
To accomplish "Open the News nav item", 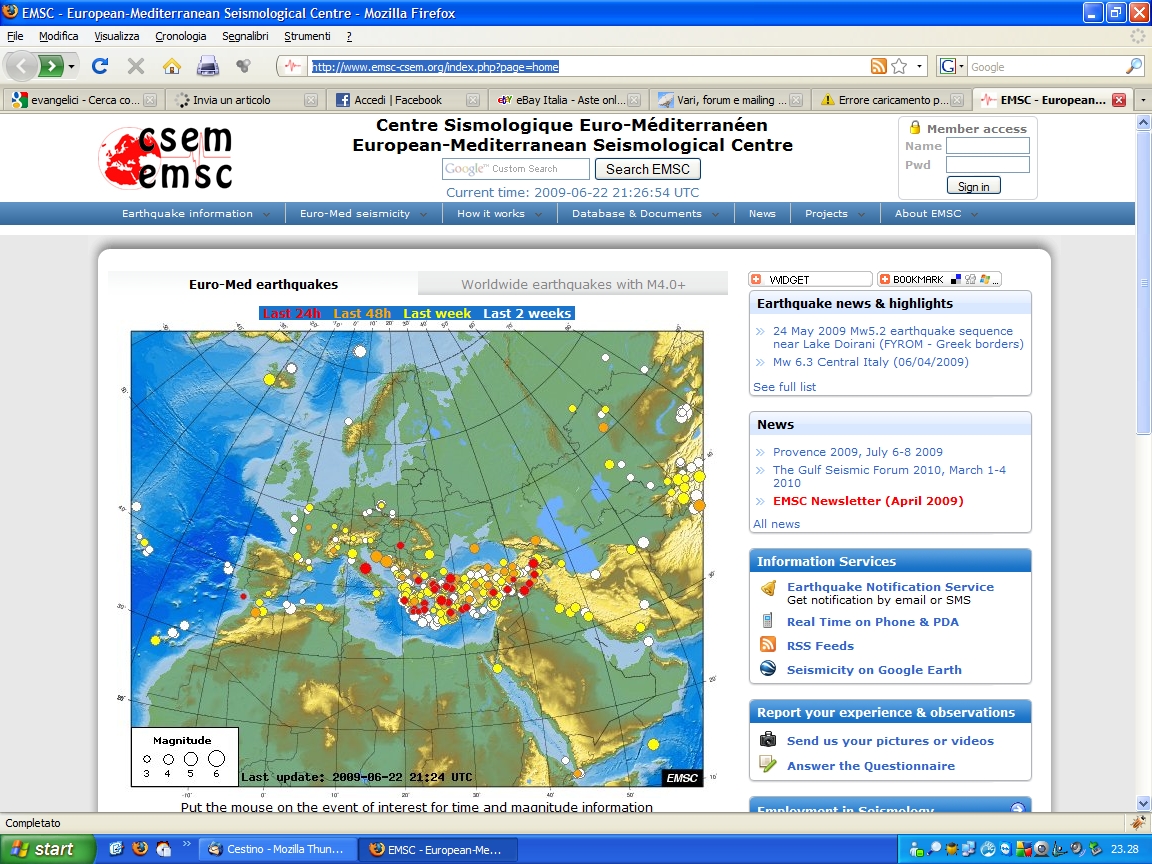I will pos(762,214).
